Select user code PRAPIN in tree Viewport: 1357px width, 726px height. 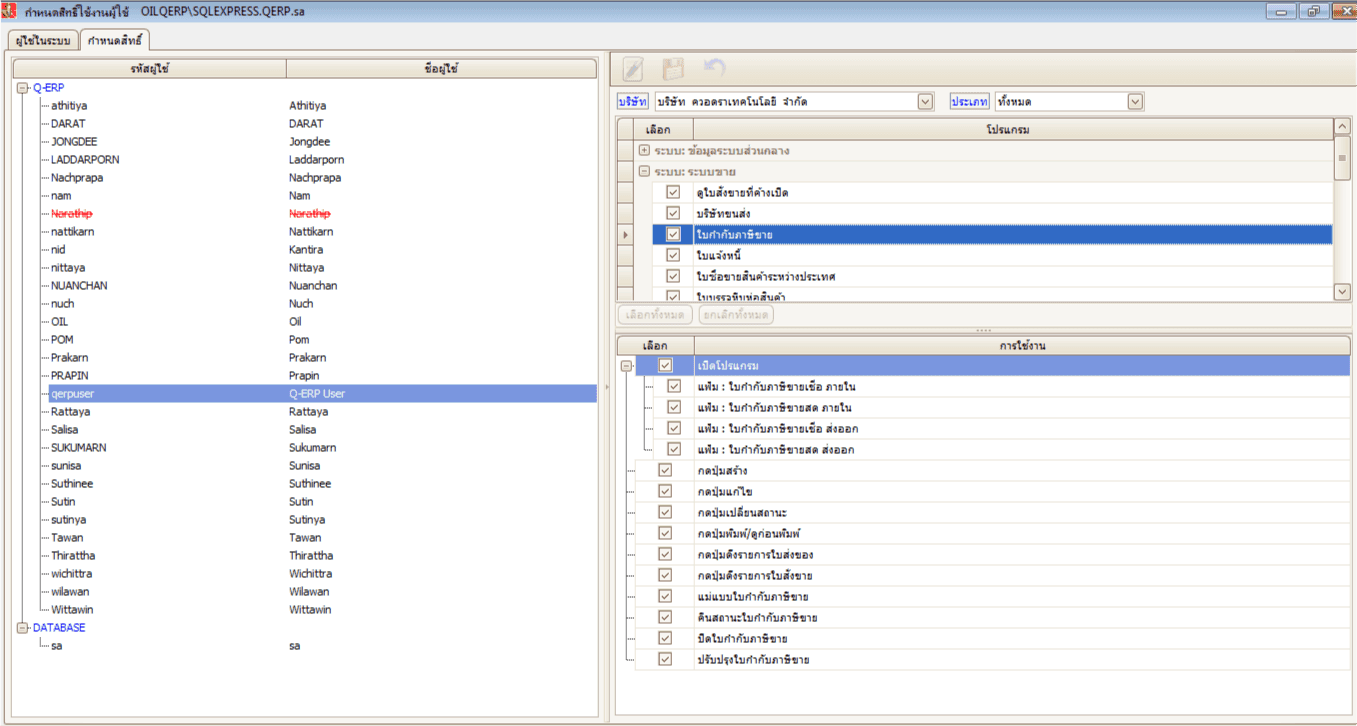coord(70,376)
